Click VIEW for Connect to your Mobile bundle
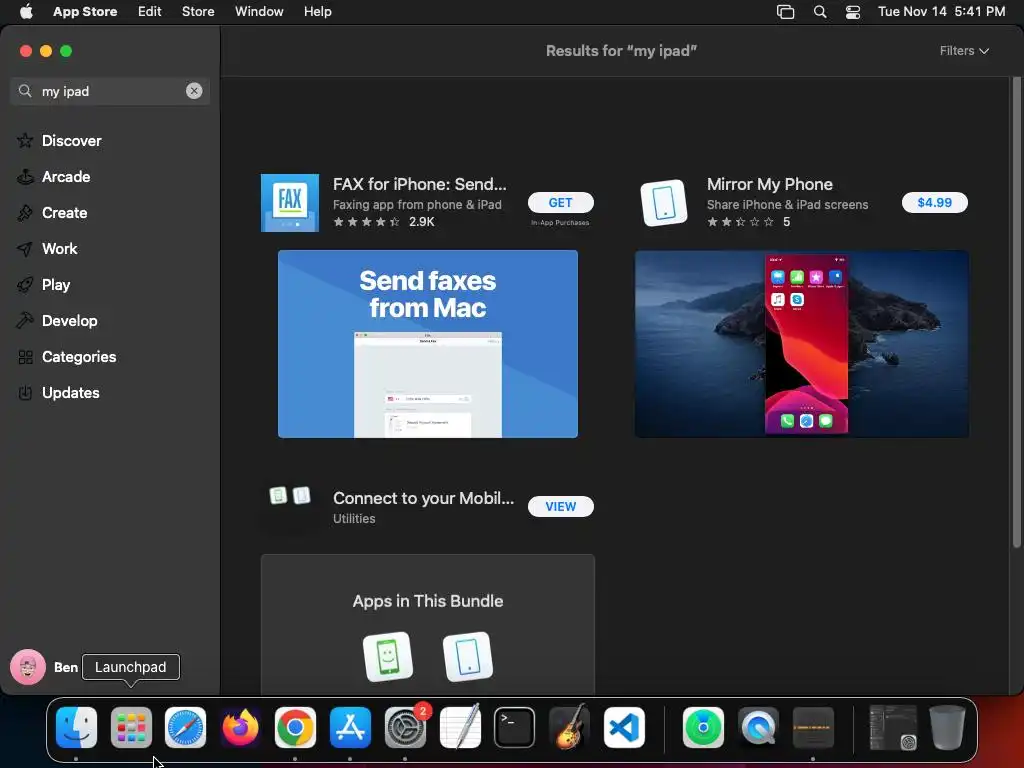This screenshot has width=1024, height=768. click(x=560, y=506)
